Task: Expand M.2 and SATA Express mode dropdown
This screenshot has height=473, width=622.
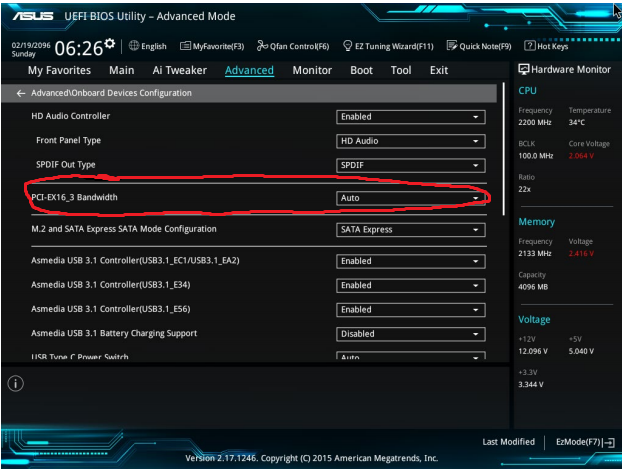Action: coord(411,230)
